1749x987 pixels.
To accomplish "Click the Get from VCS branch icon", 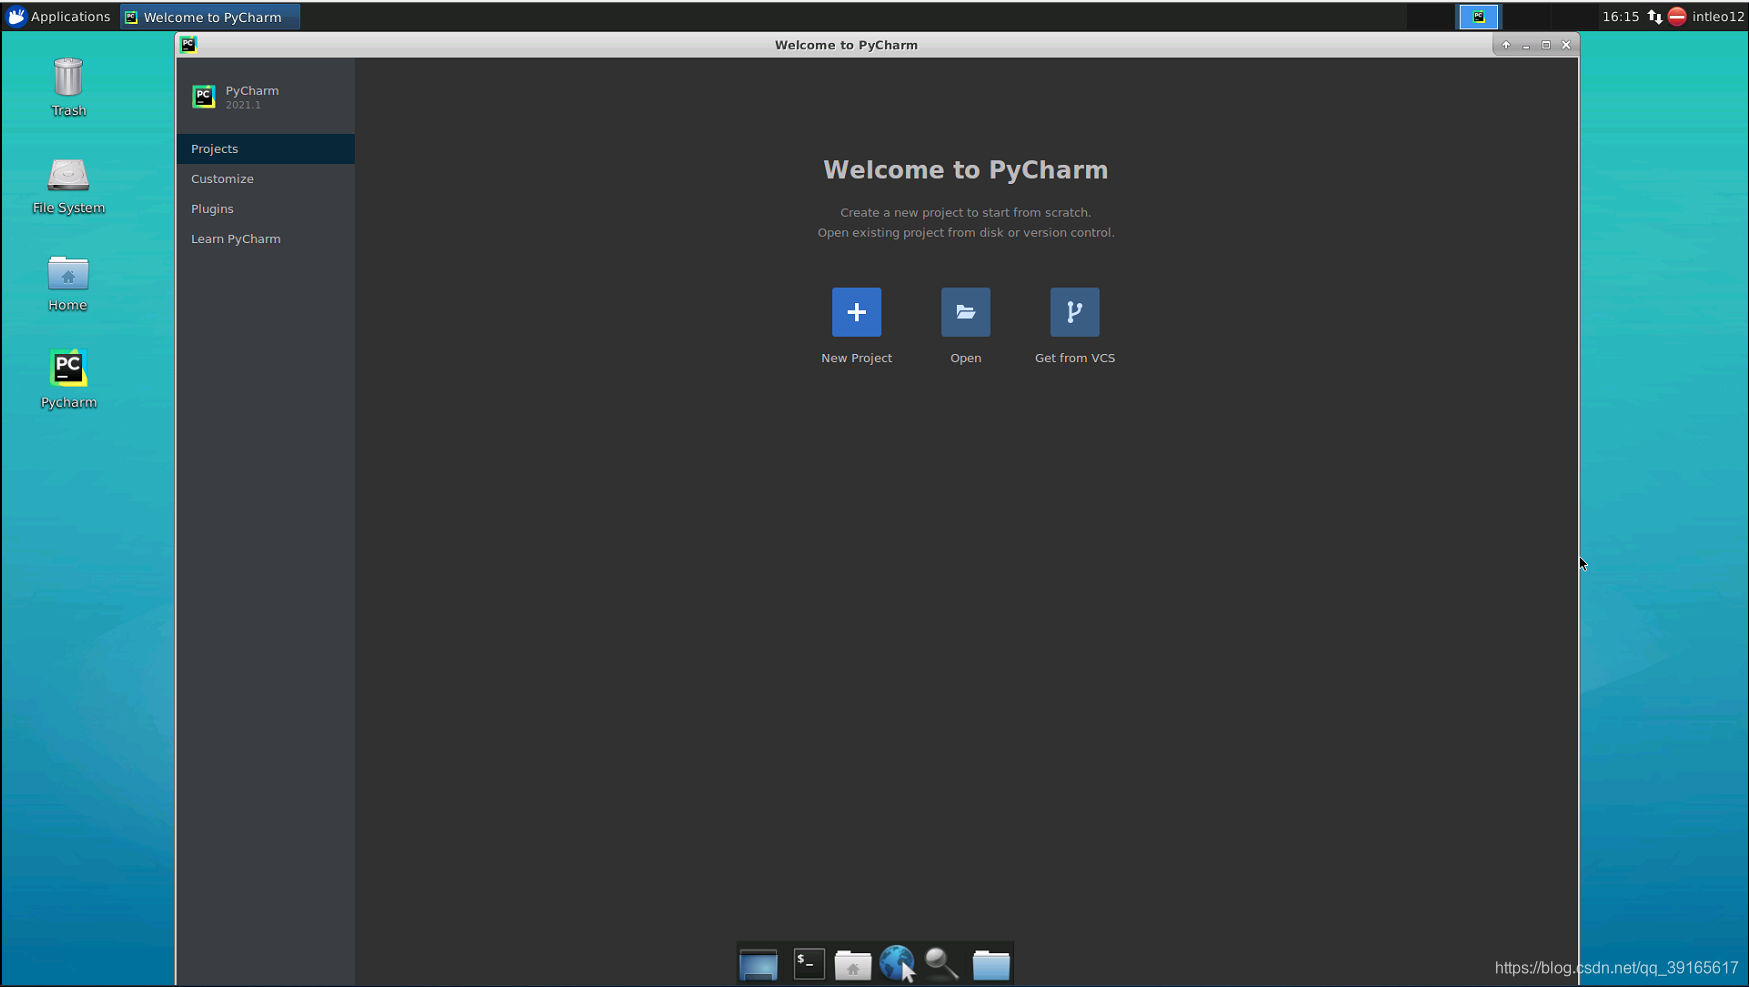I will 1074,312.
